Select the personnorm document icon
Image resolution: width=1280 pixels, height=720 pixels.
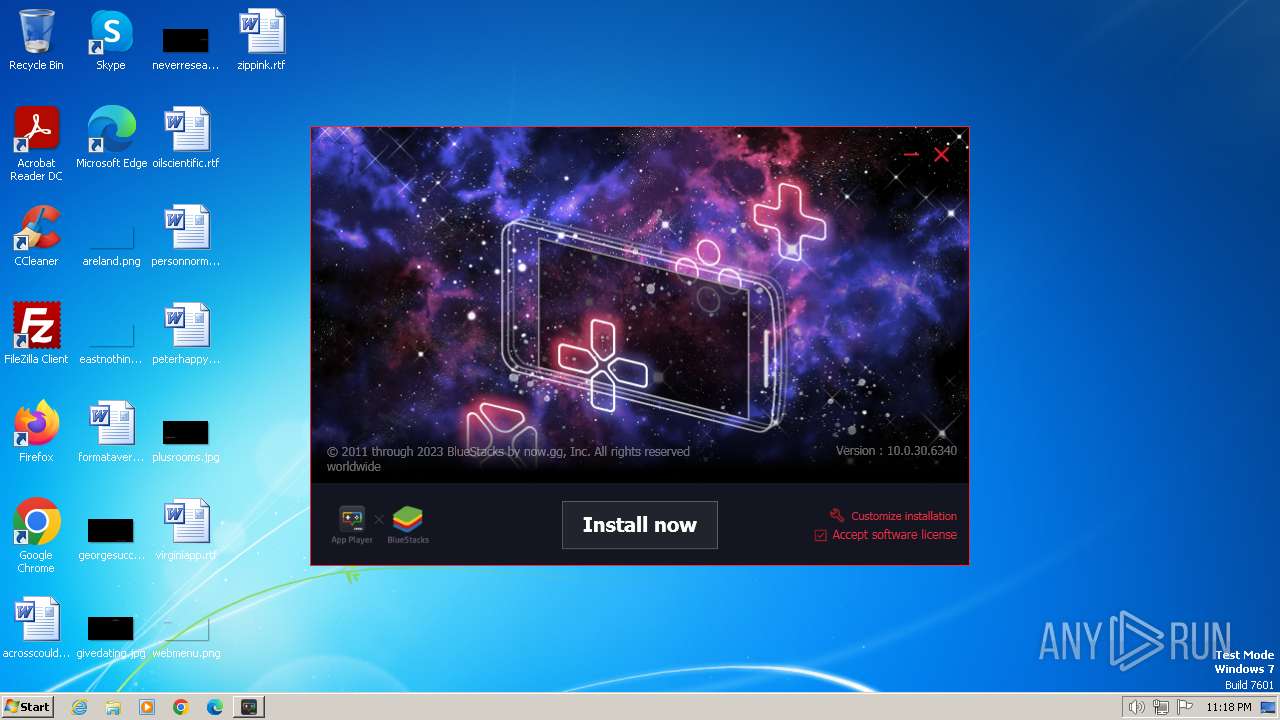pyautogui.click(x=186, y=236)
